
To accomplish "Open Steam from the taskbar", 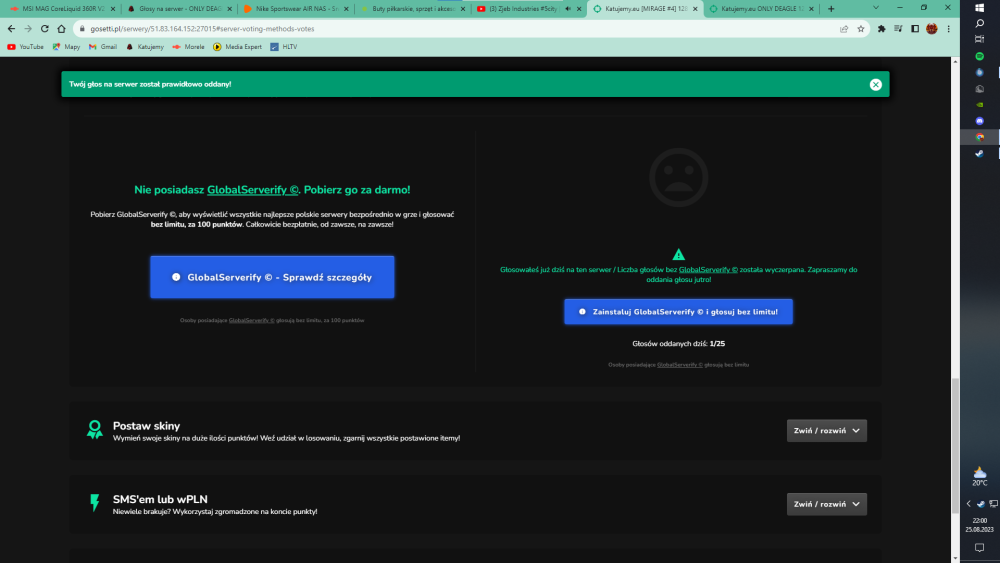I will click(980, 154).
